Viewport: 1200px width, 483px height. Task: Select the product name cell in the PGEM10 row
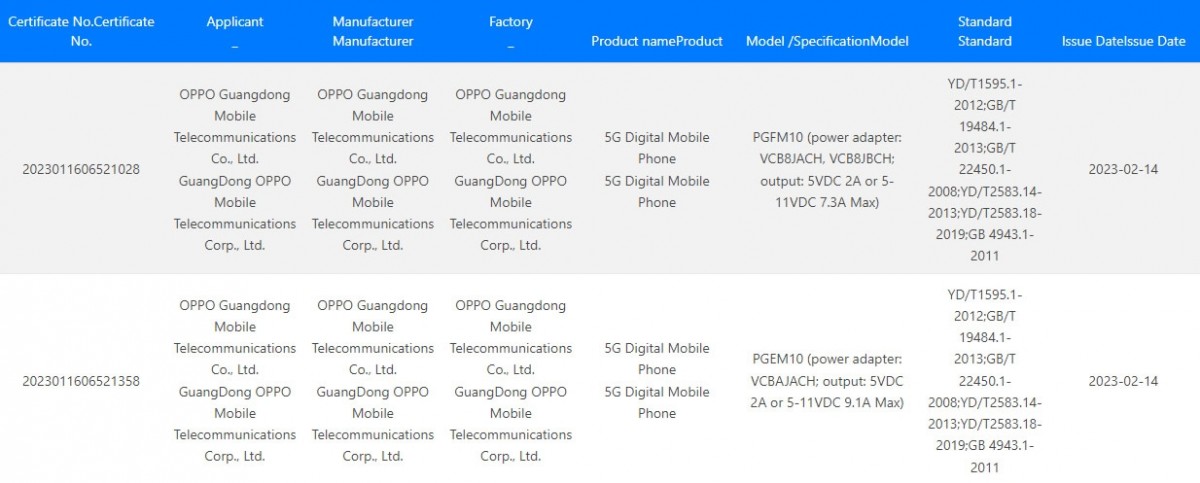tap(657, 380)
